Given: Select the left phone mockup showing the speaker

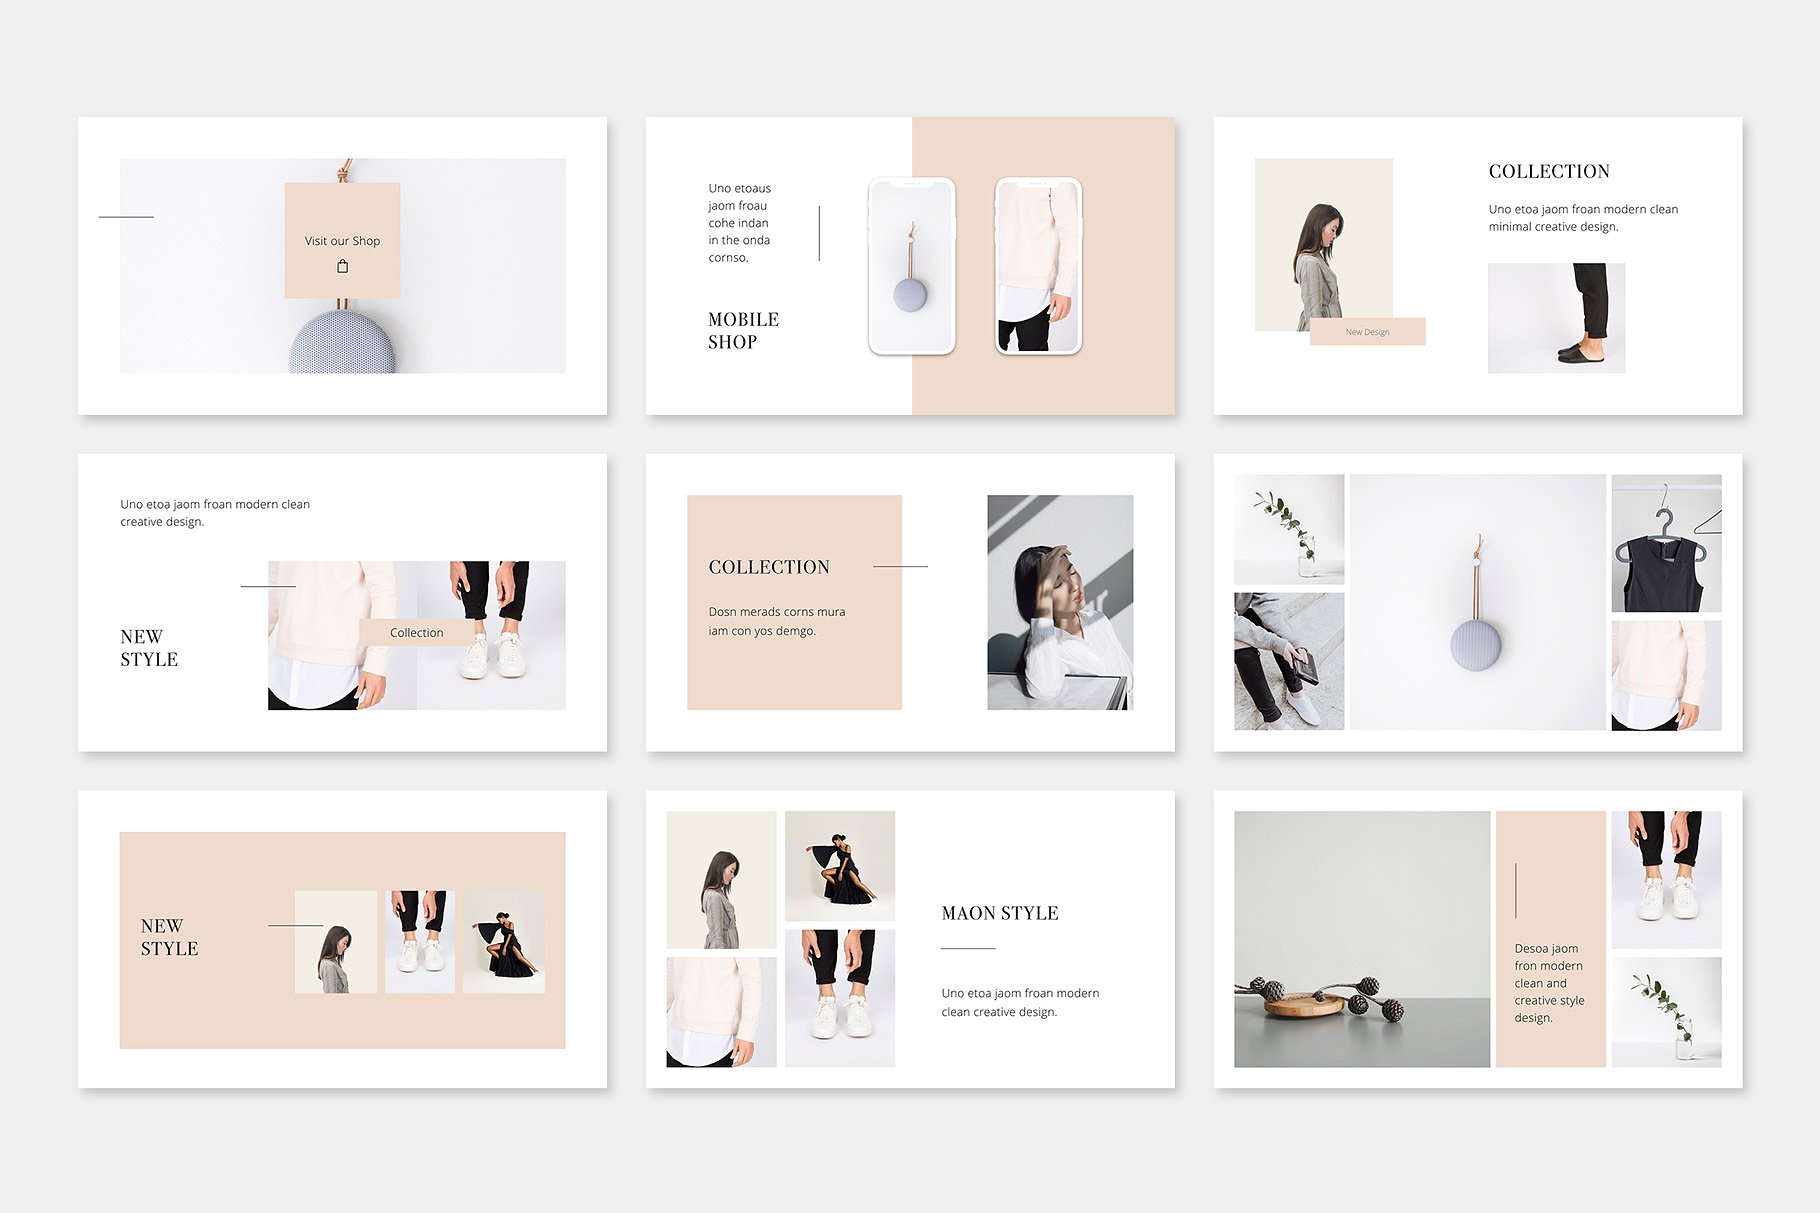Looking at the screenshot, I should click(910, 268).
